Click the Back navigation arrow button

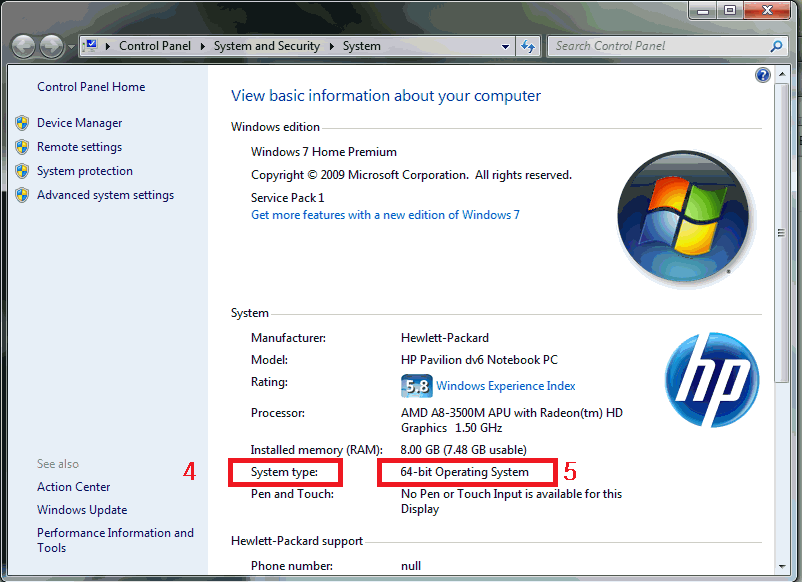pos(24,46)
